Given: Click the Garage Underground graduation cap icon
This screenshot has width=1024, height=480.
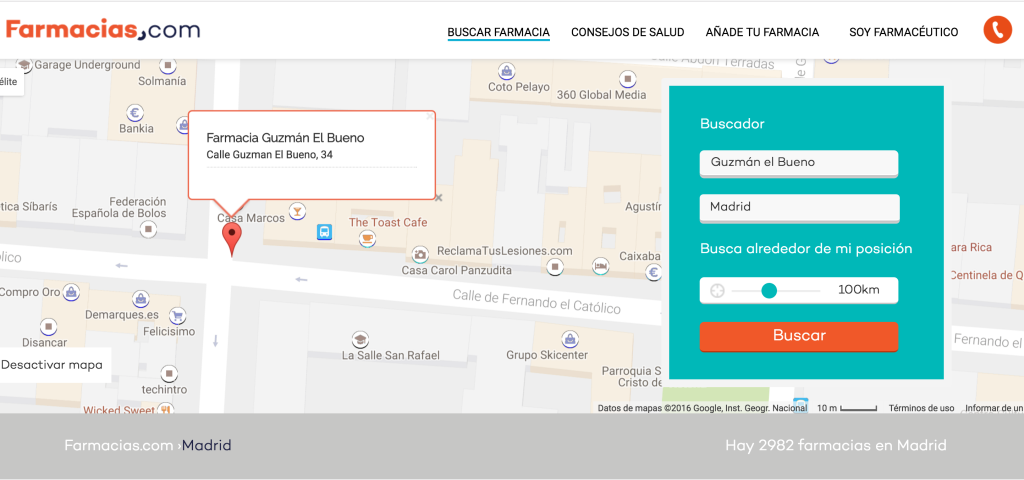Looking at the screenshot, I should pyautogui.click(x=25, y=65).
